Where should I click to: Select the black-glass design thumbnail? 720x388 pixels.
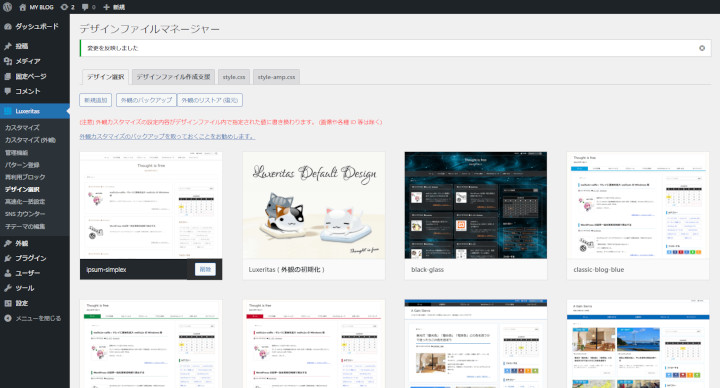click(476, 205)
